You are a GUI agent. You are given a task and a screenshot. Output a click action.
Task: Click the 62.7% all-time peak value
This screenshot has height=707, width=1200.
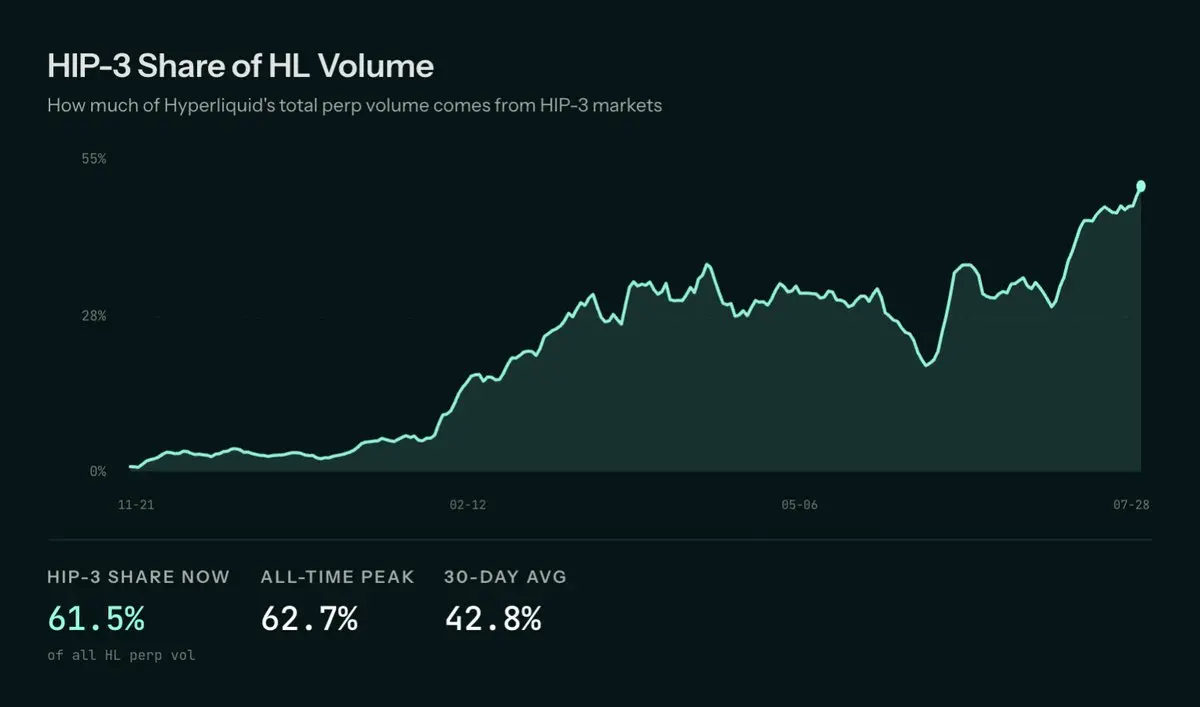point(309,619)
